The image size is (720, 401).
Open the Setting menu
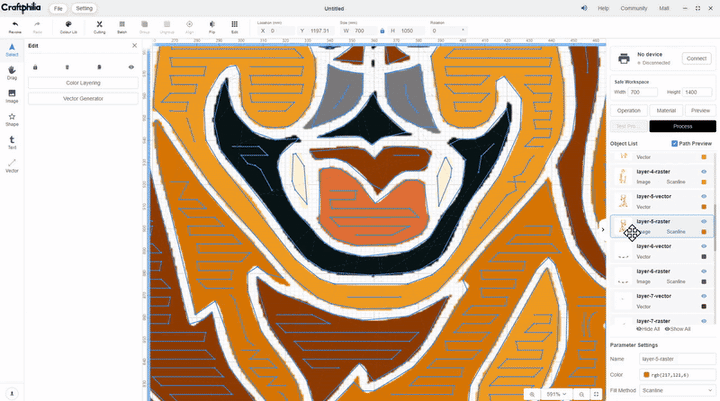click(x=84, y=8)
